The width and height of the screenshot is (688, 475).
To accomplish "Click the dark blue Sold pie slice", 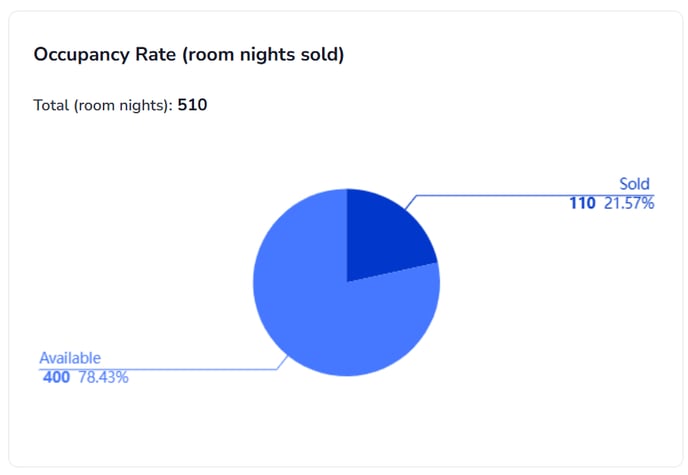I will pyautogui.click(x=383, y=237).
